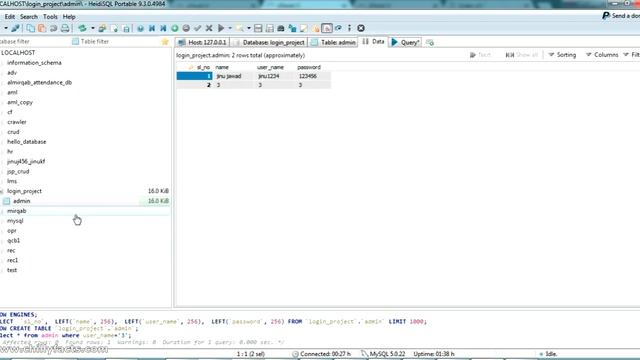Select almirqab_attendance_db database
Screen dimensions: 640x360
click(x=39, y=82)
